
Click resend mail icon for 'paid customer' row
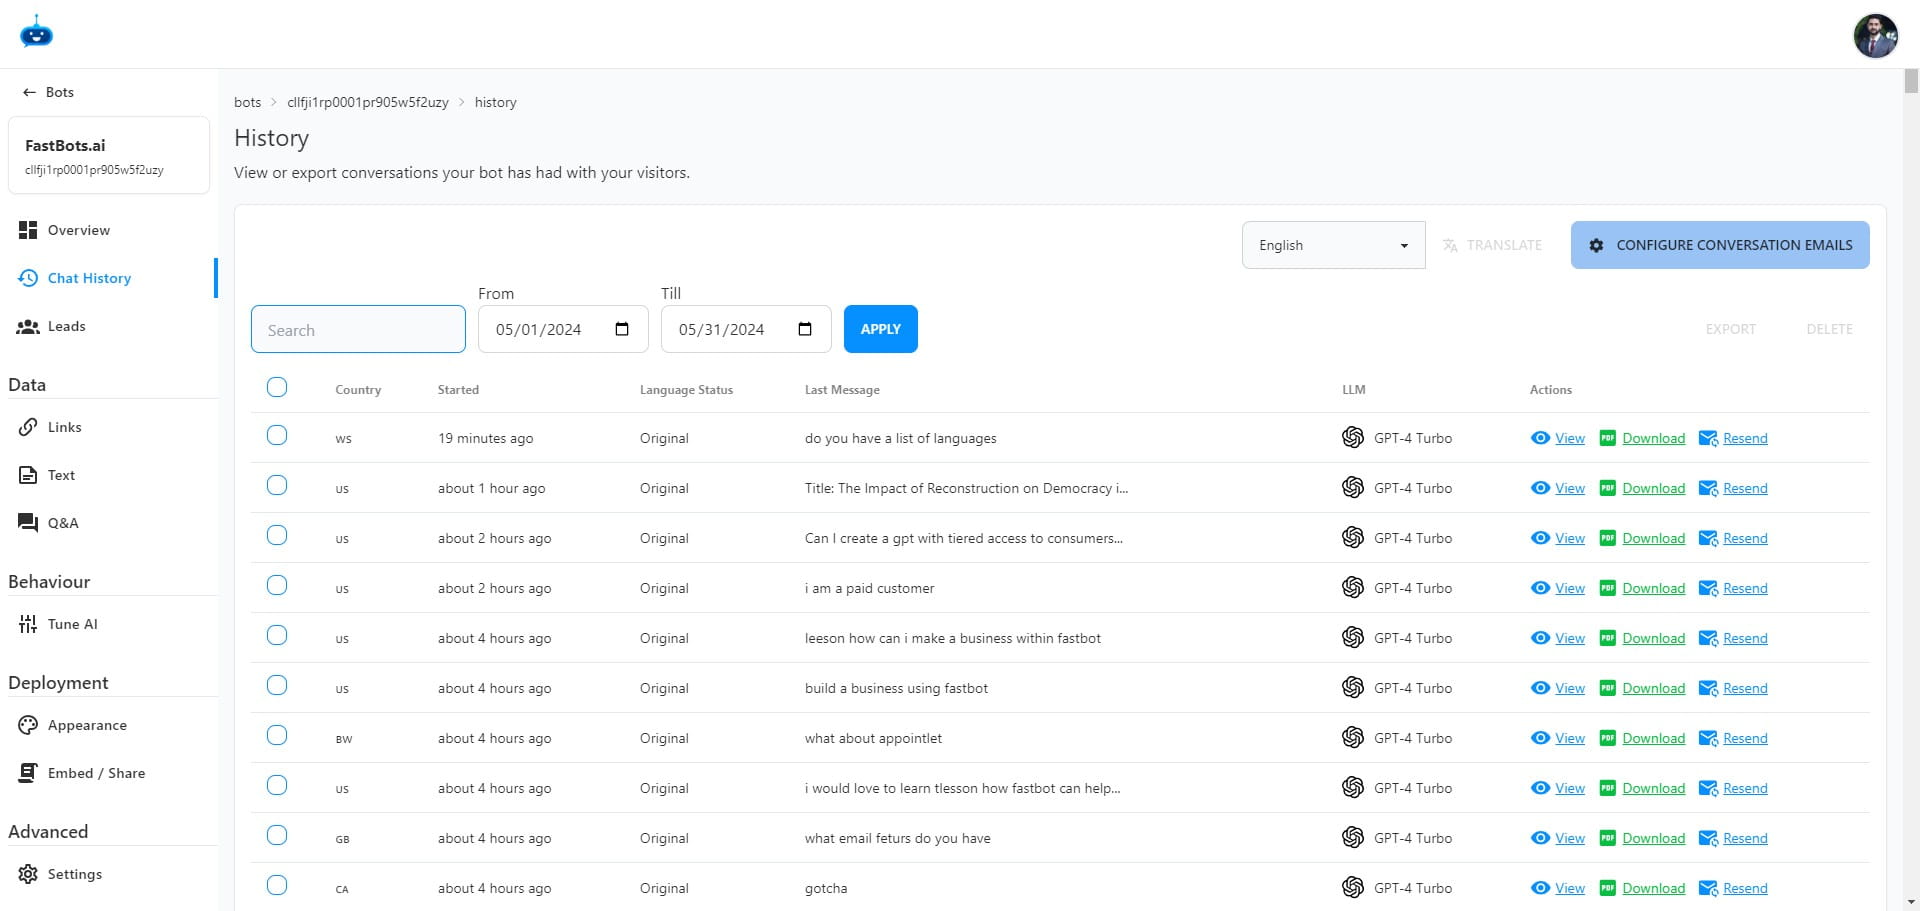pyautogui.click(x=1708, y=588)
